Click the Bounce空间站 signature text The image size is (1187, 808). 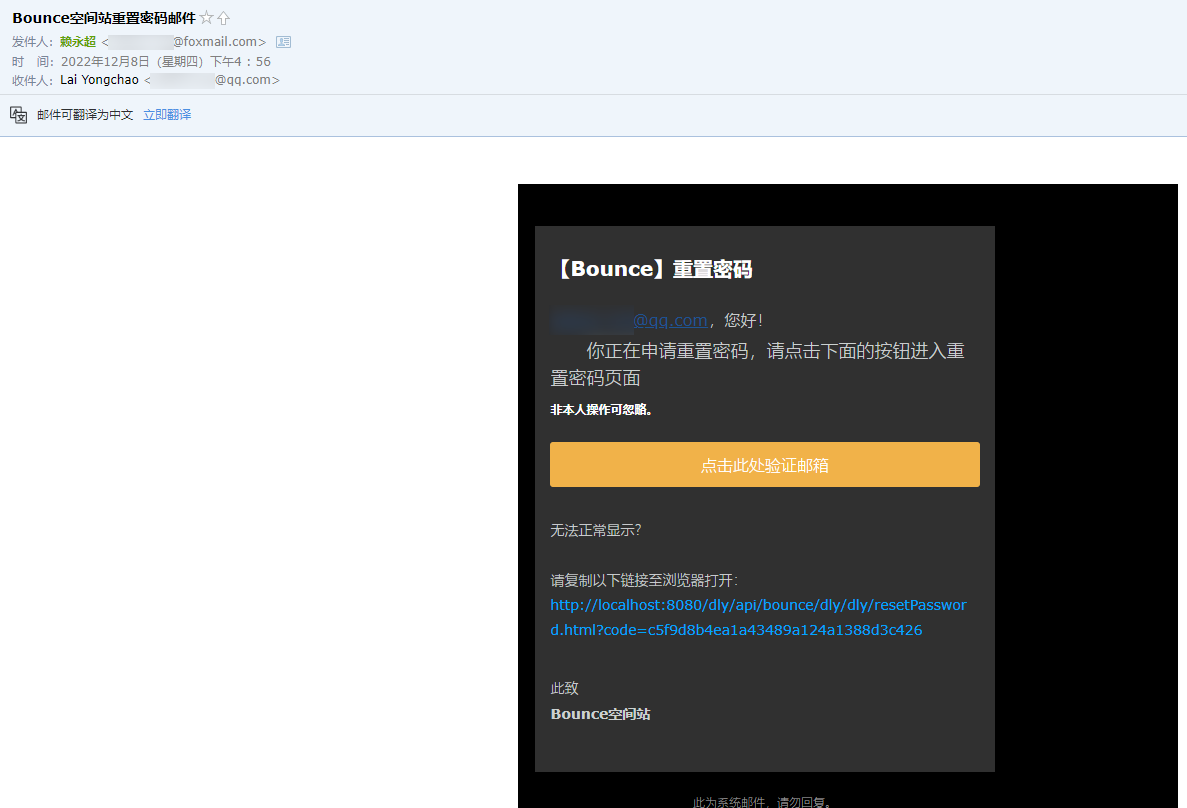click(600, 714)
